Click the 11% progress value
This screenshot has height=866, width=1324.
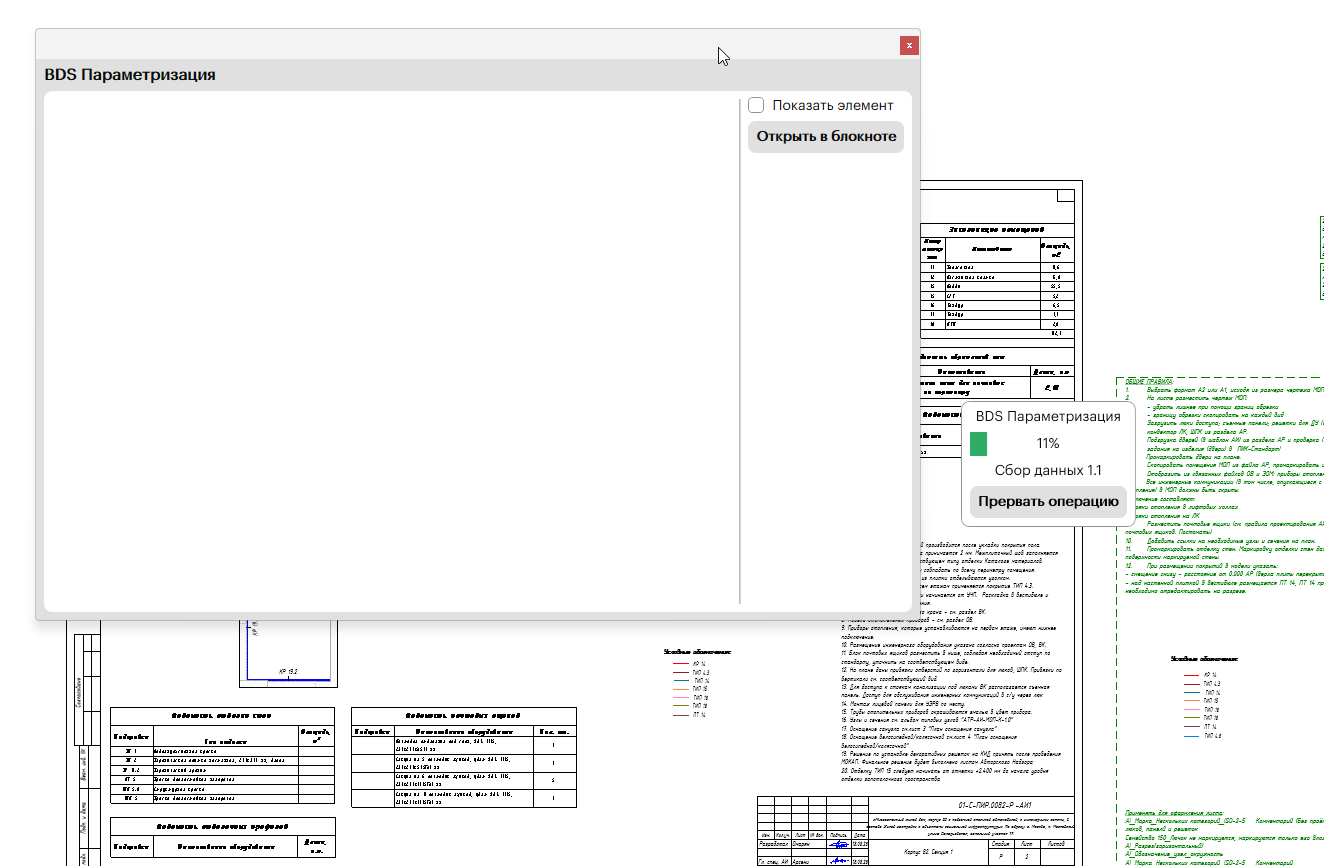pyautogui.click(x=1047, y=443)
